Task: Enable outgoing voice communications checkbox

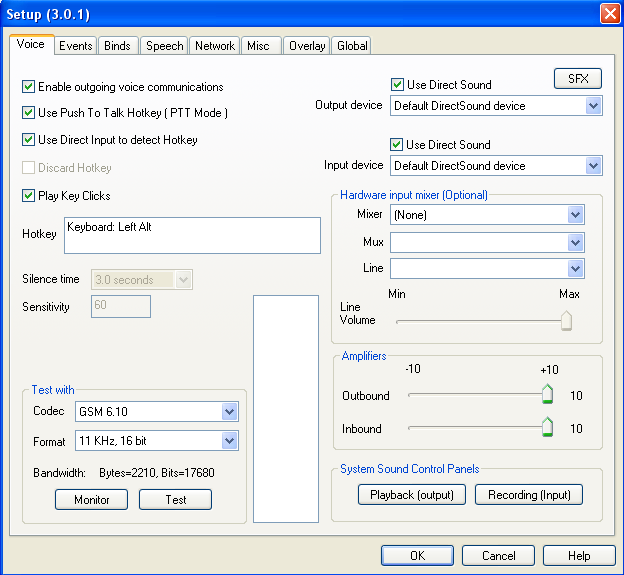Action: point(29,87)
